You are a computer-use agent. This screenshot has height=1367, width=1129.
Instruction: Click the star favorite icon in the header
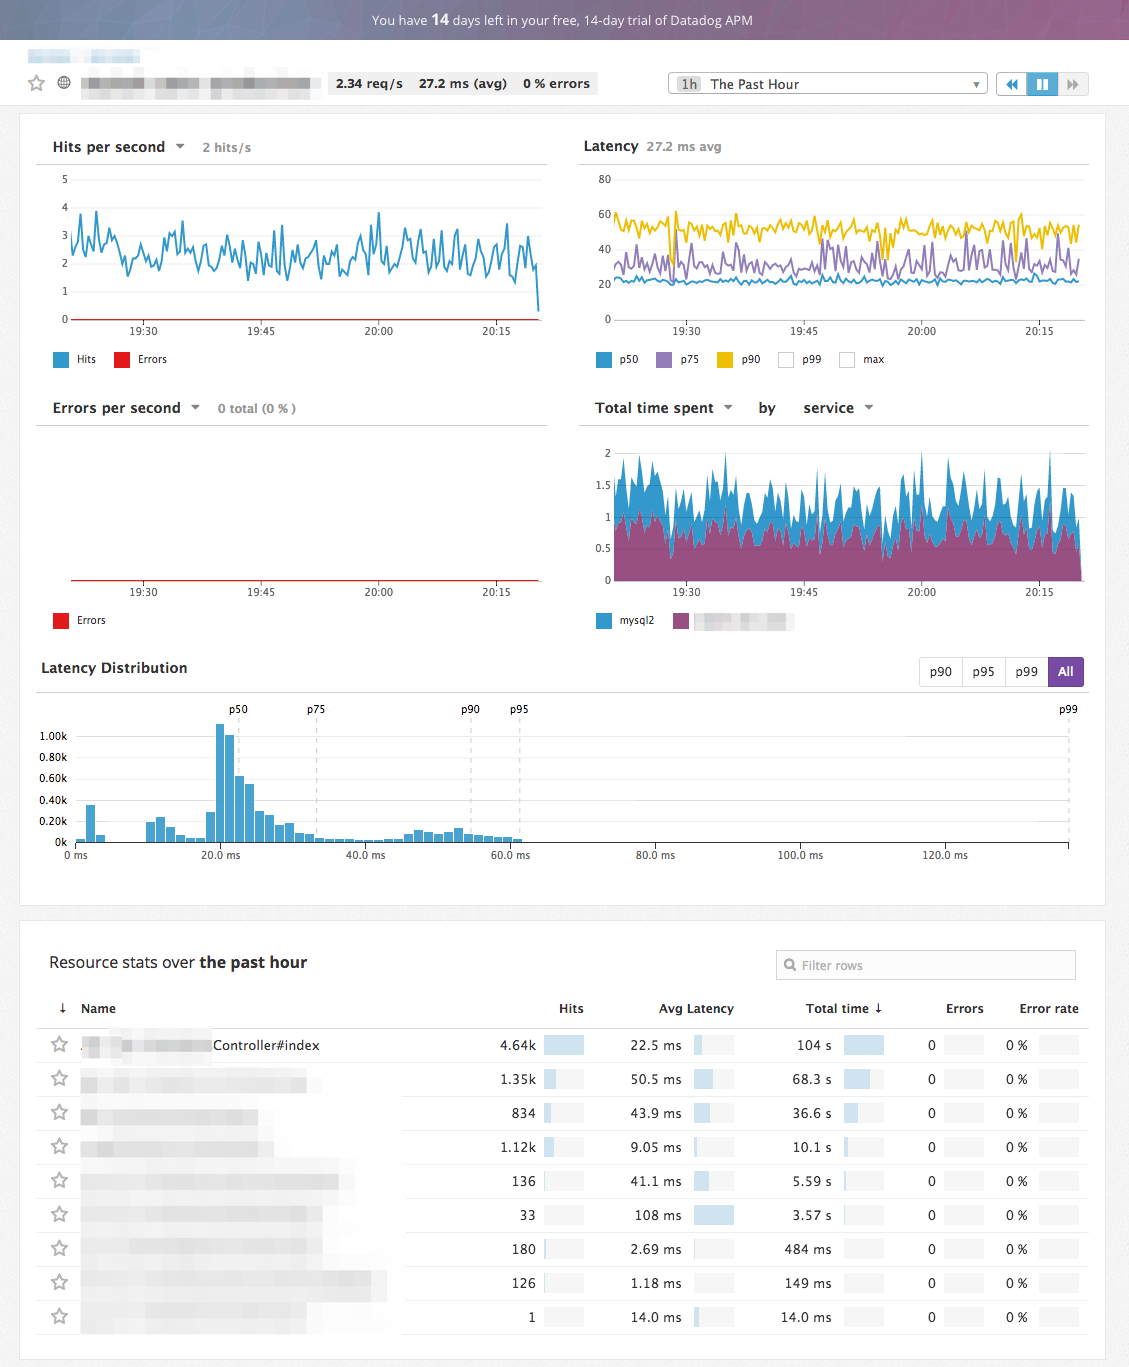point(36,83)
